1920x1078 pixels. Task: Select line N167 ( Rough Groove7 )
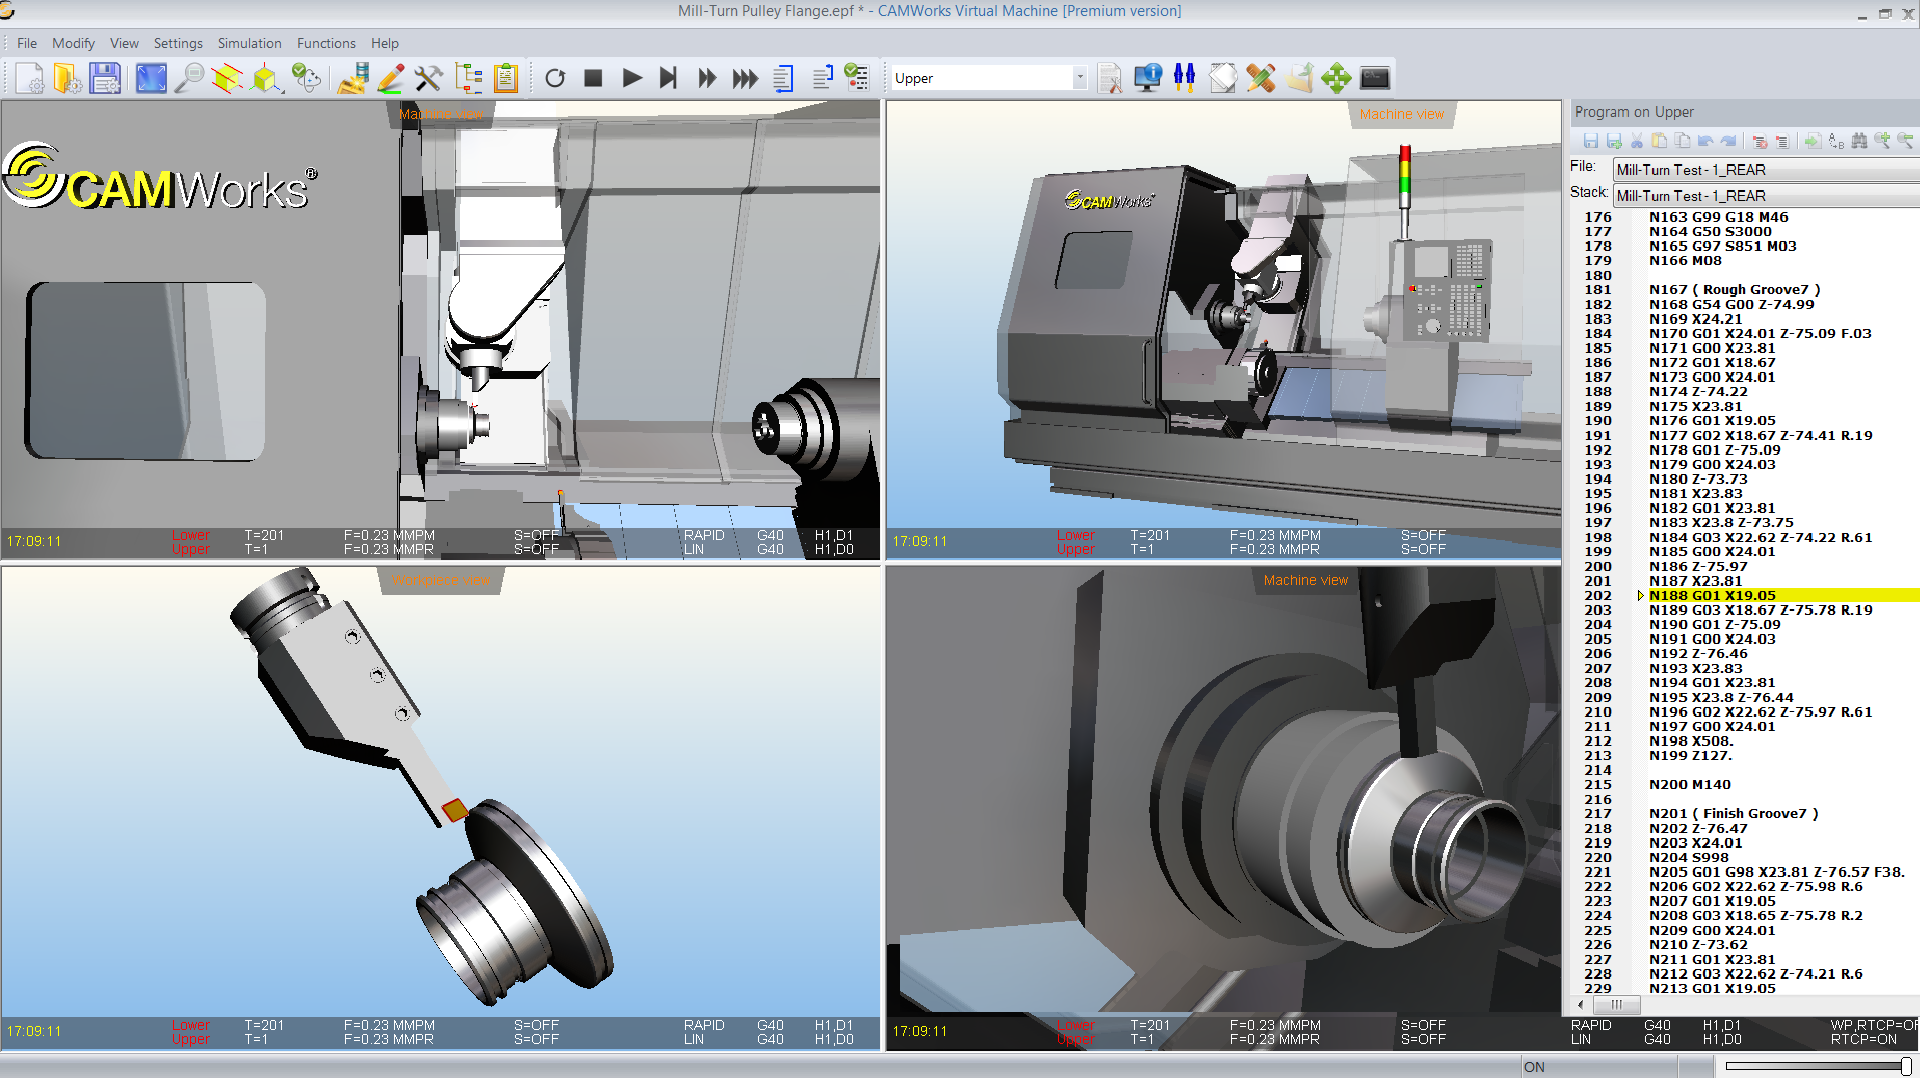[x=1734, y=290]
